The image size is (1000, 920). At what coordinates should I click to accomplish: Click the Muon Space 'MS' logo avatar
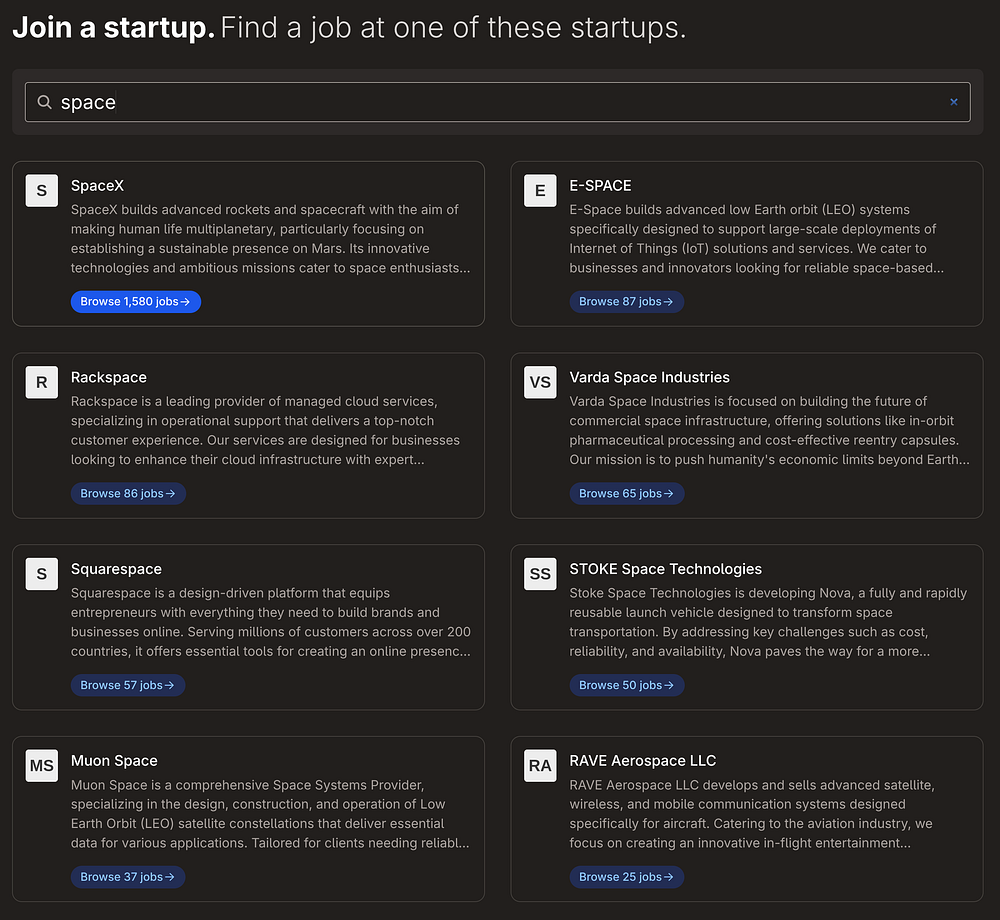[41, 767]
